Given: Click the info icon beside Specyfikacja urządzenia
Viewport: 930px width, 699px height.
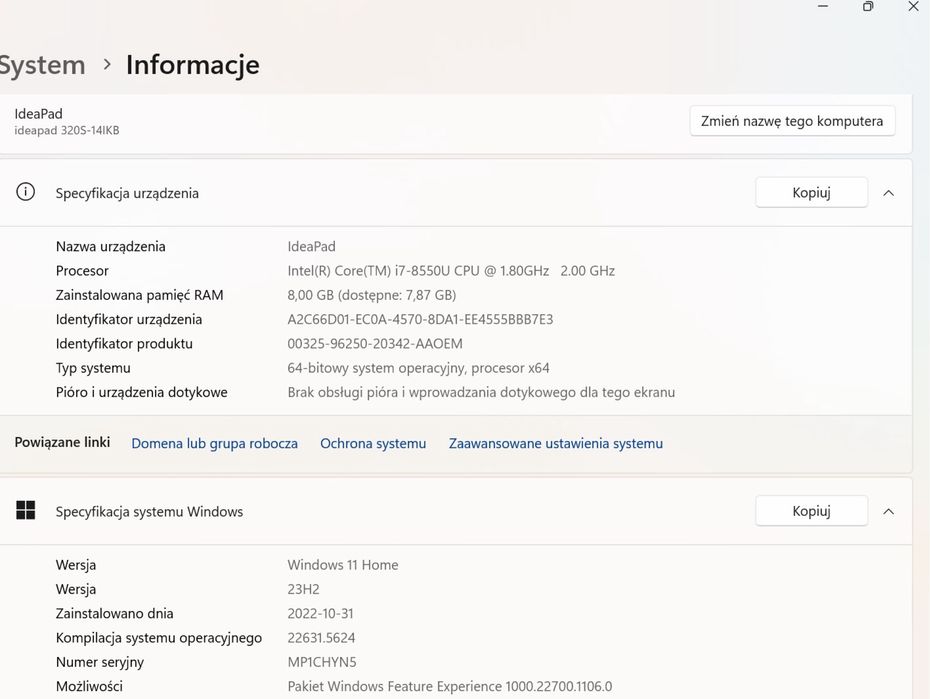Looking at the screenshot, I should 26,192.
